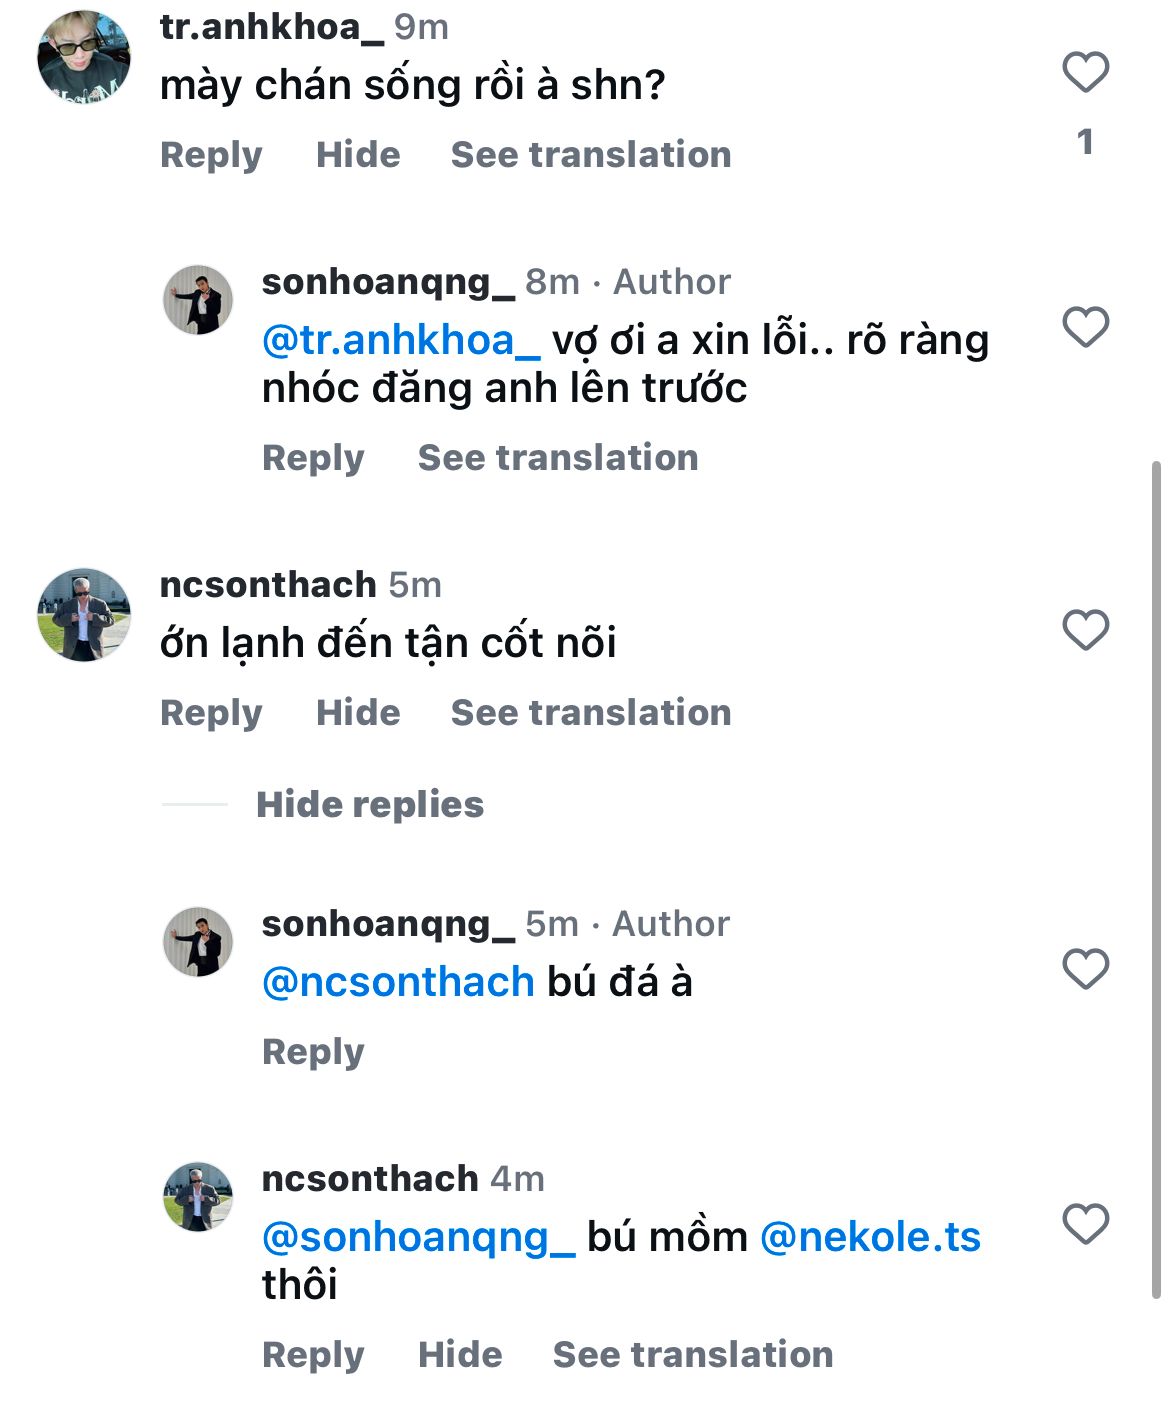1170x1422 pixels.
Task: Translate sonhoanqng_'s 8m reply
Action: 557,458
